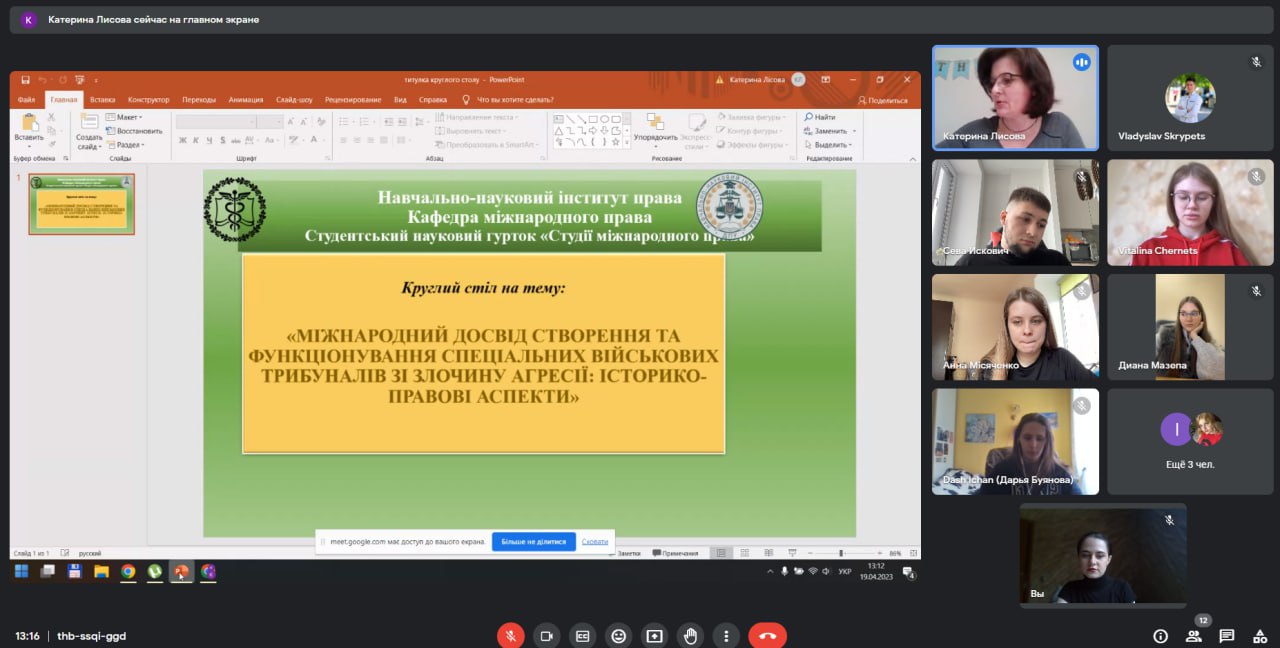
Task: Toggle the camera button in Meet
Action: pyautogui.click(x=547, y=636)
